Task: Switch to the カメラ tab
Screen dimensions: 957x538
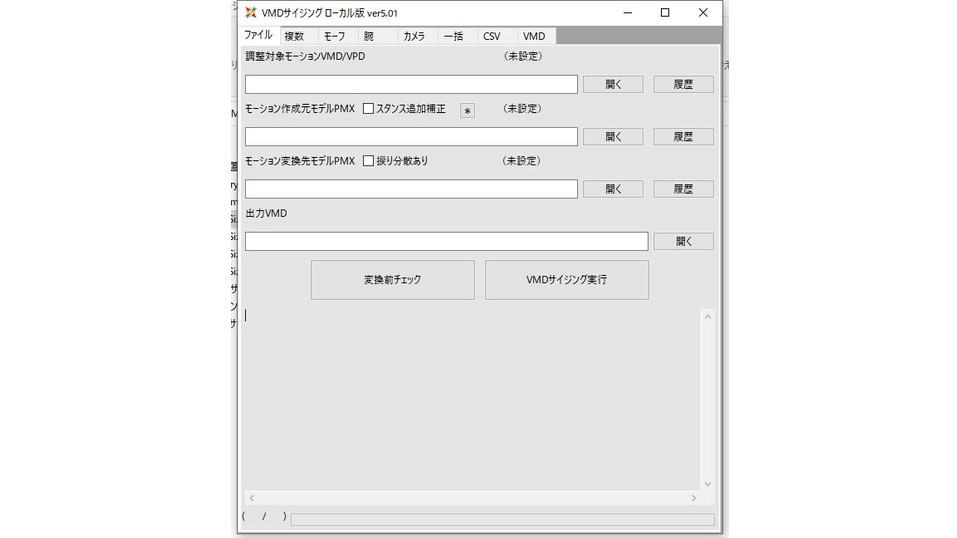Action: 413,36
